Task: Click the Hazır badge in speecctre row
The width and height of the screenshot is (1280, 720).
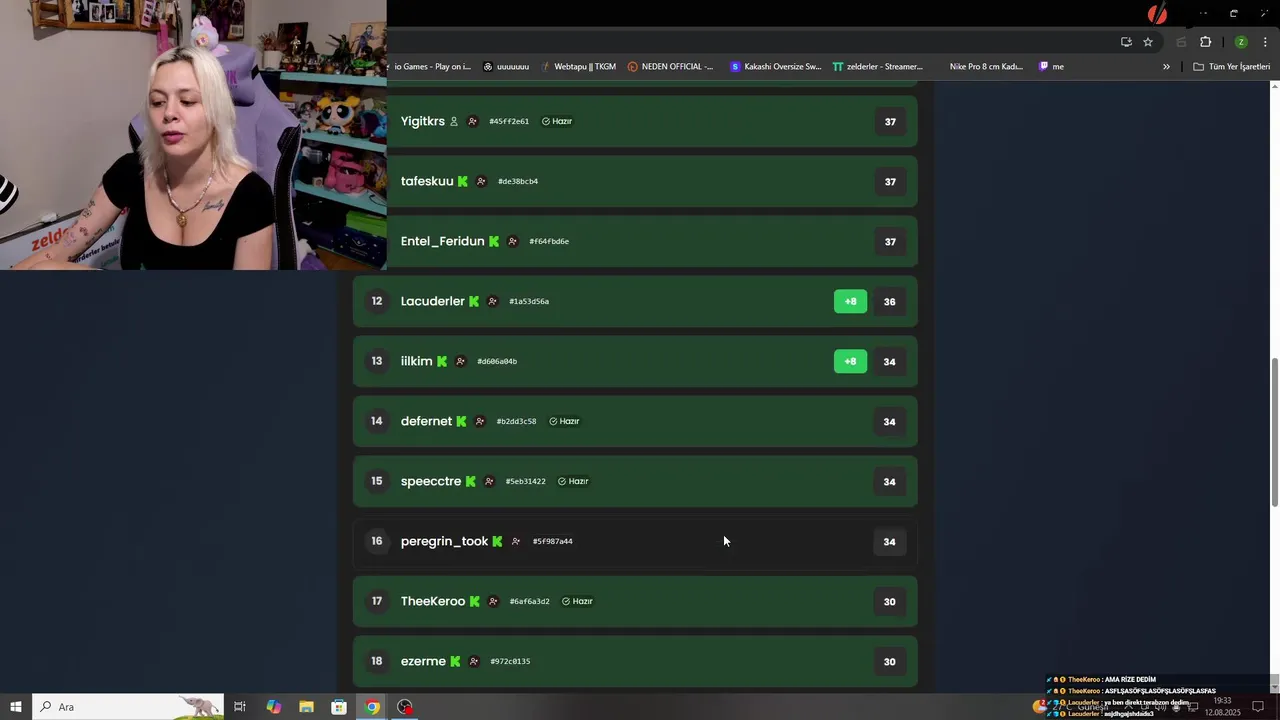Action: coord(573,481)
